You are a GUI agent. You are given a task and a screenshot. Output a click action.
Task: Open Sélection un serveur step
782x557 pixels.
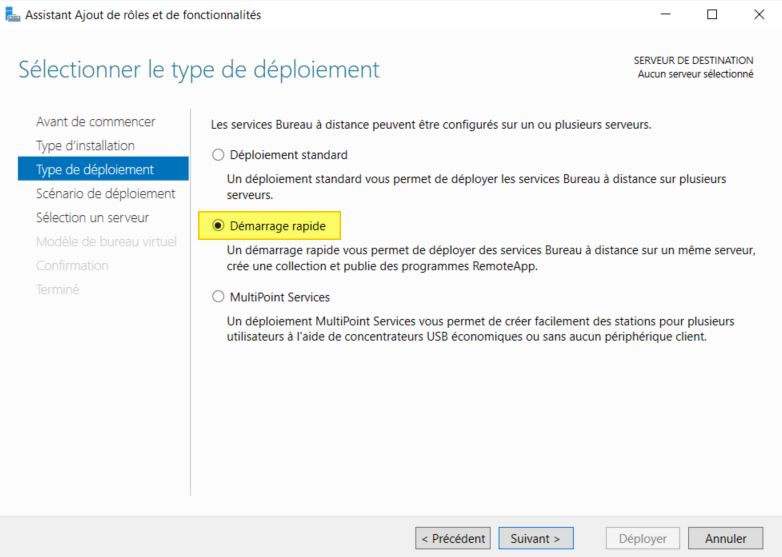click(x=92, y=218)
